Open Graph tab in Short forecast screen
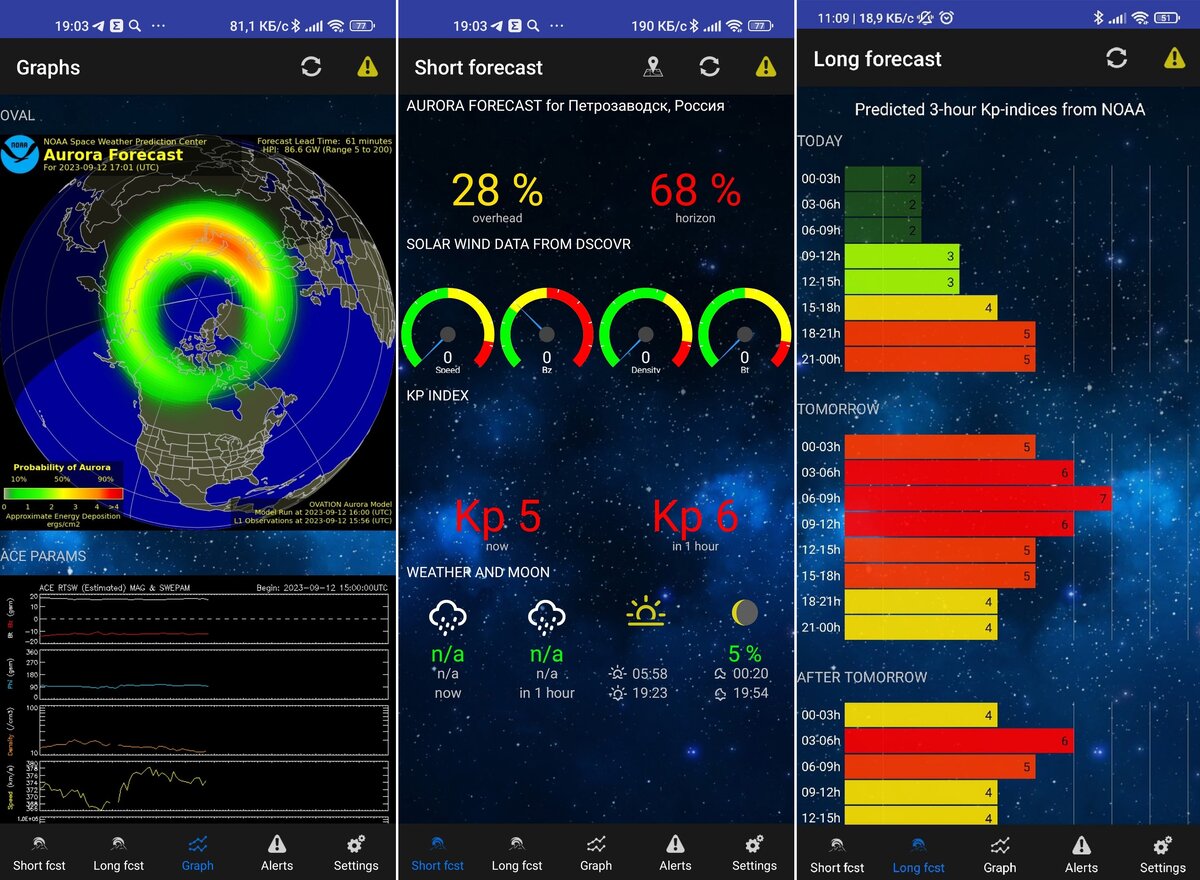This screenshot has width=1200, height=880. (596, 853)
